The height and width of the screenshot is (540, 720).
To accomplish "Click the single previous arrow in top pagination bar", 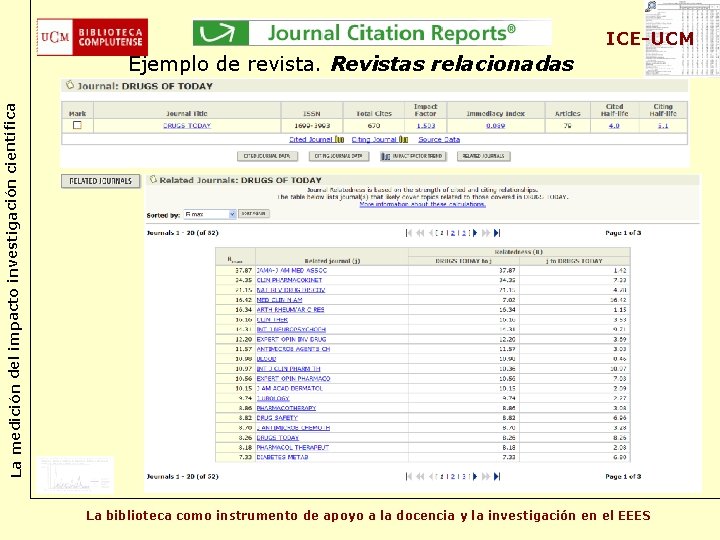I will (431, 233).
